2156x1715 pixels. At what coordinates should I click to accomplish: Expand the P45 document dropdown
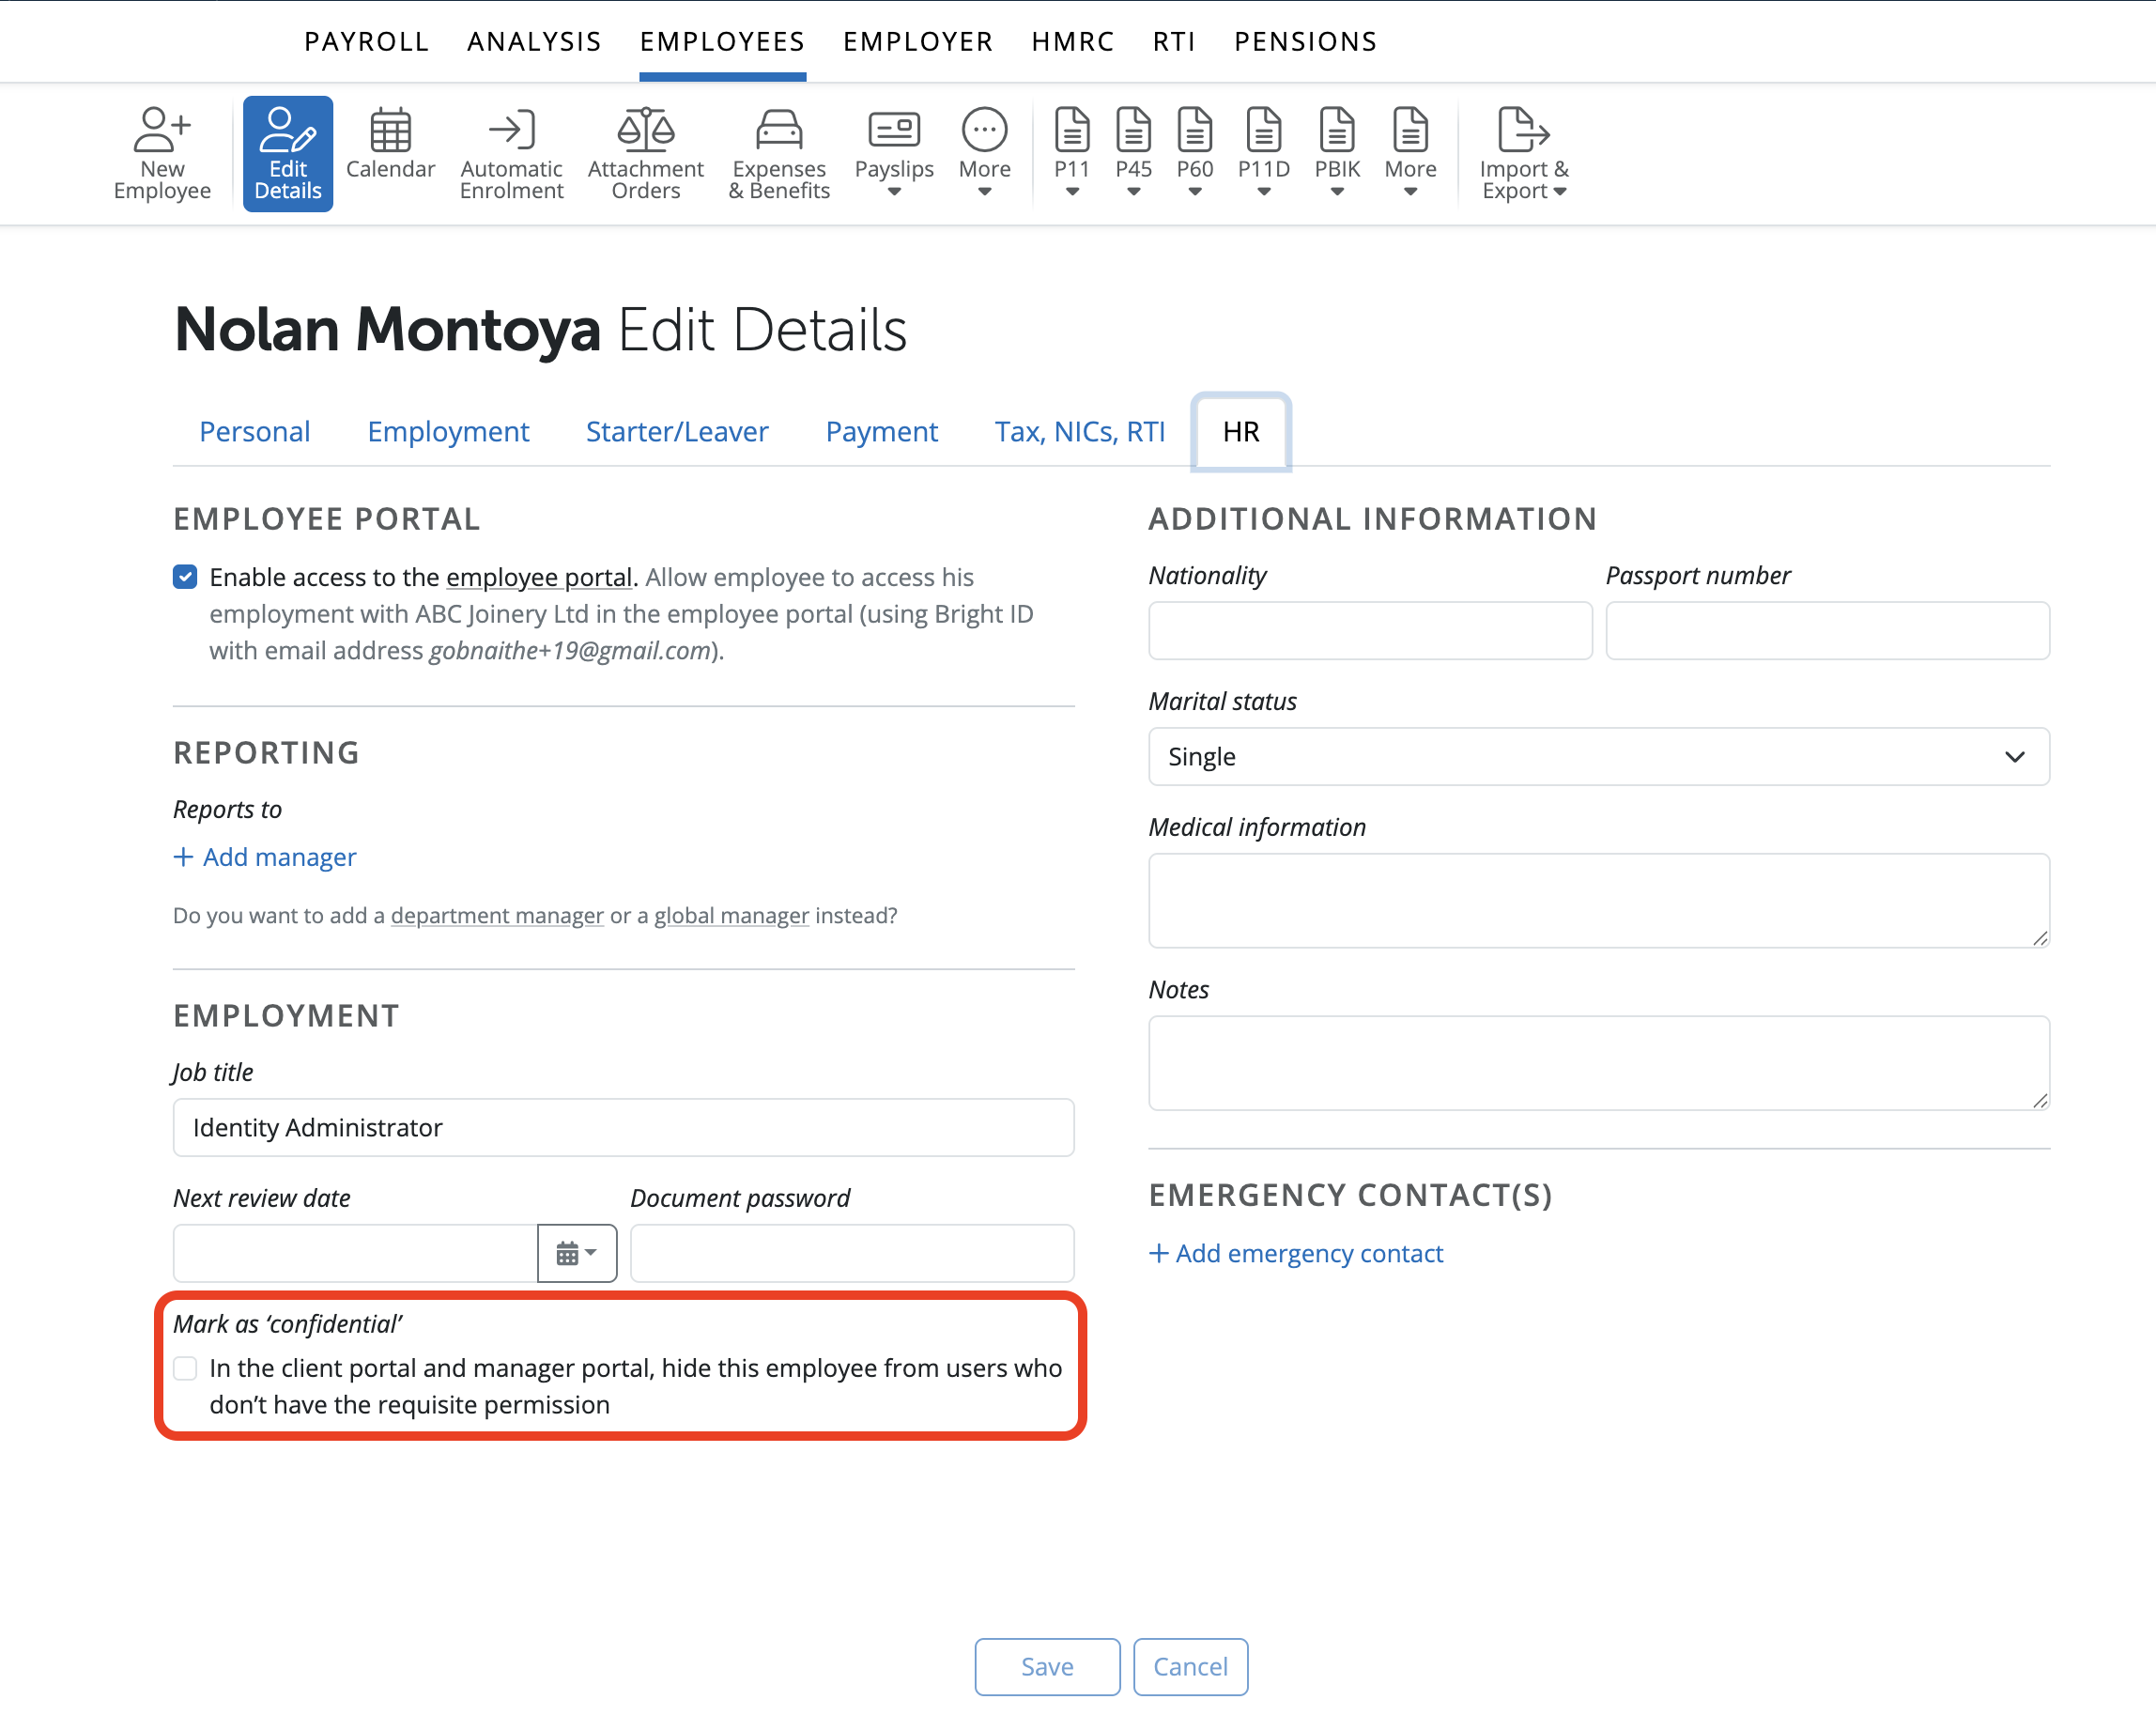point(1133,152)
